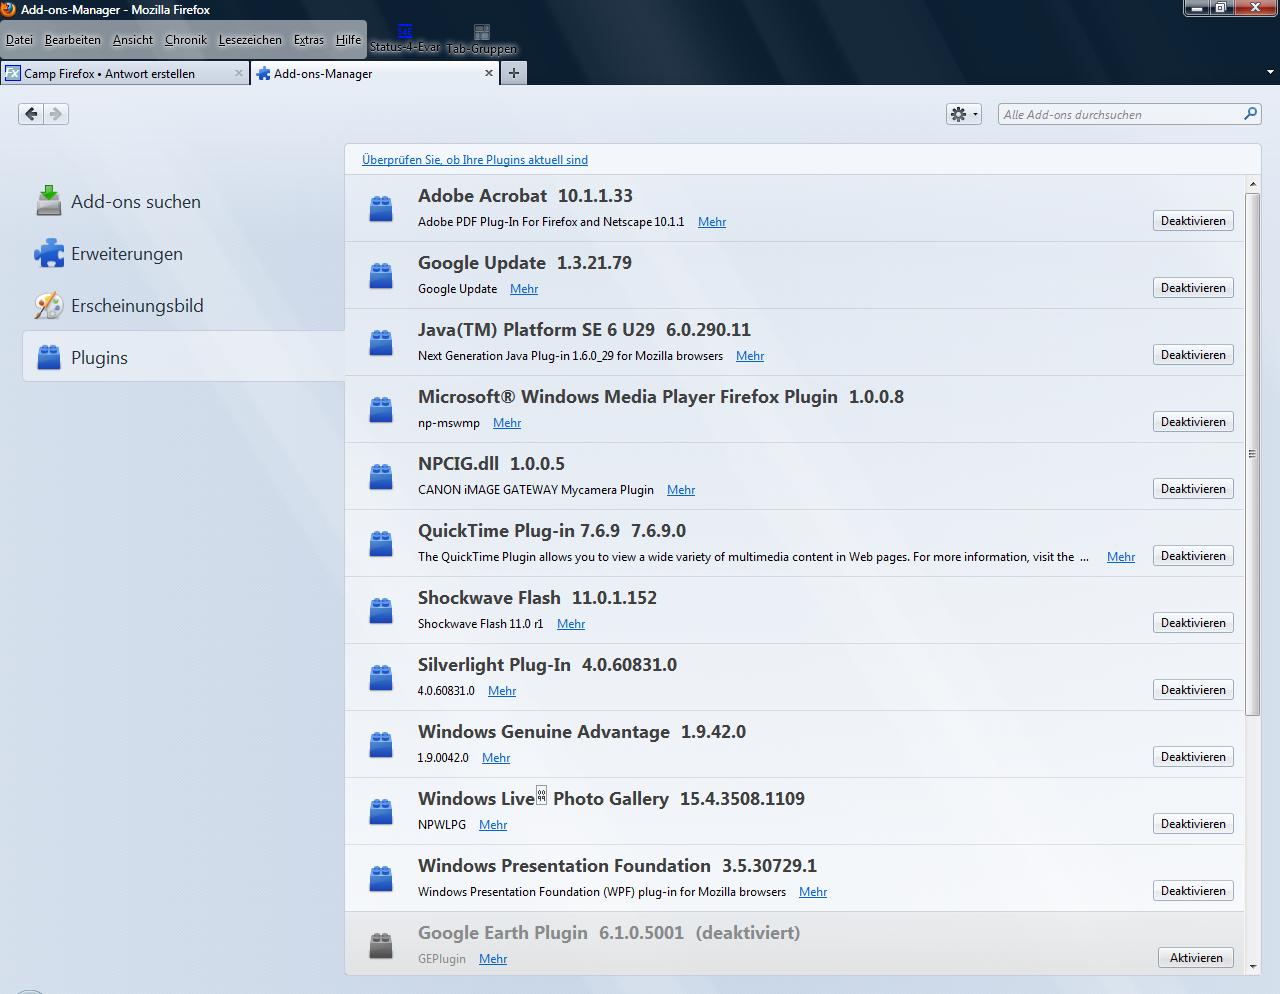Click the Tab-Gruppen toolbar icon

[482, 33]
